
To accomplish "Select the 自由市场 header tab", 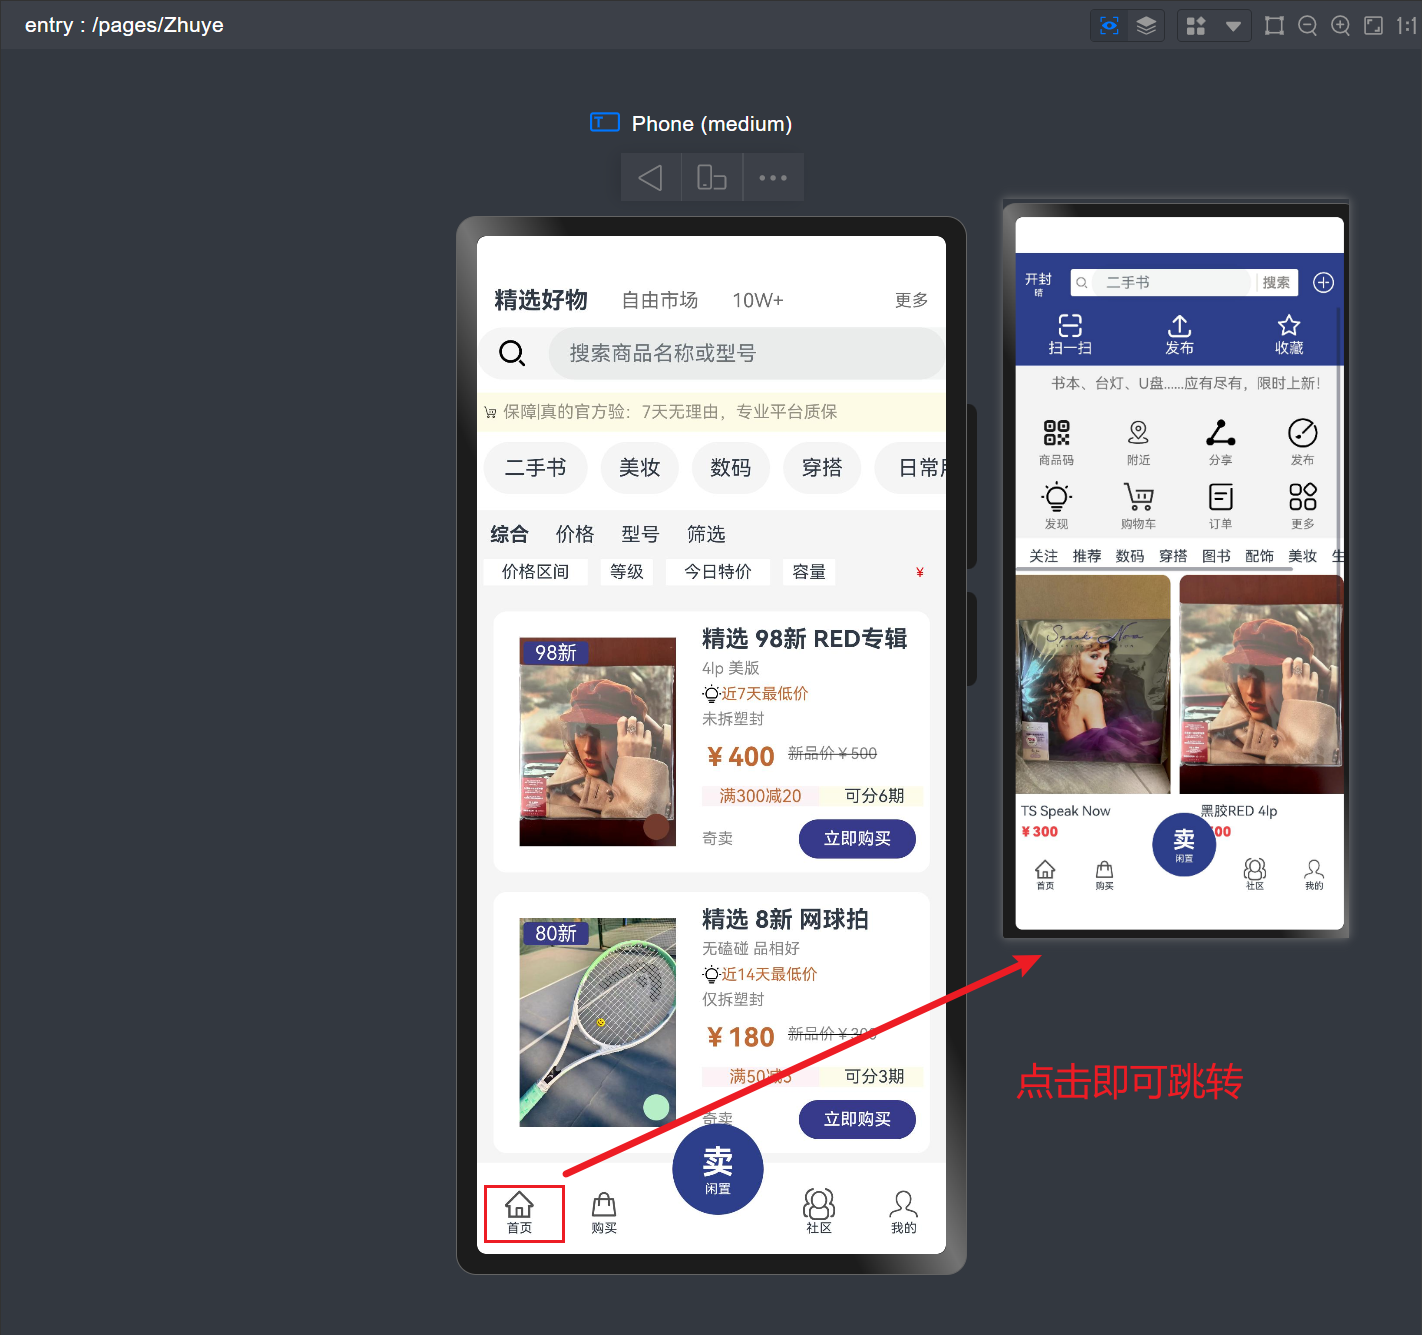I will coord(660,300).
